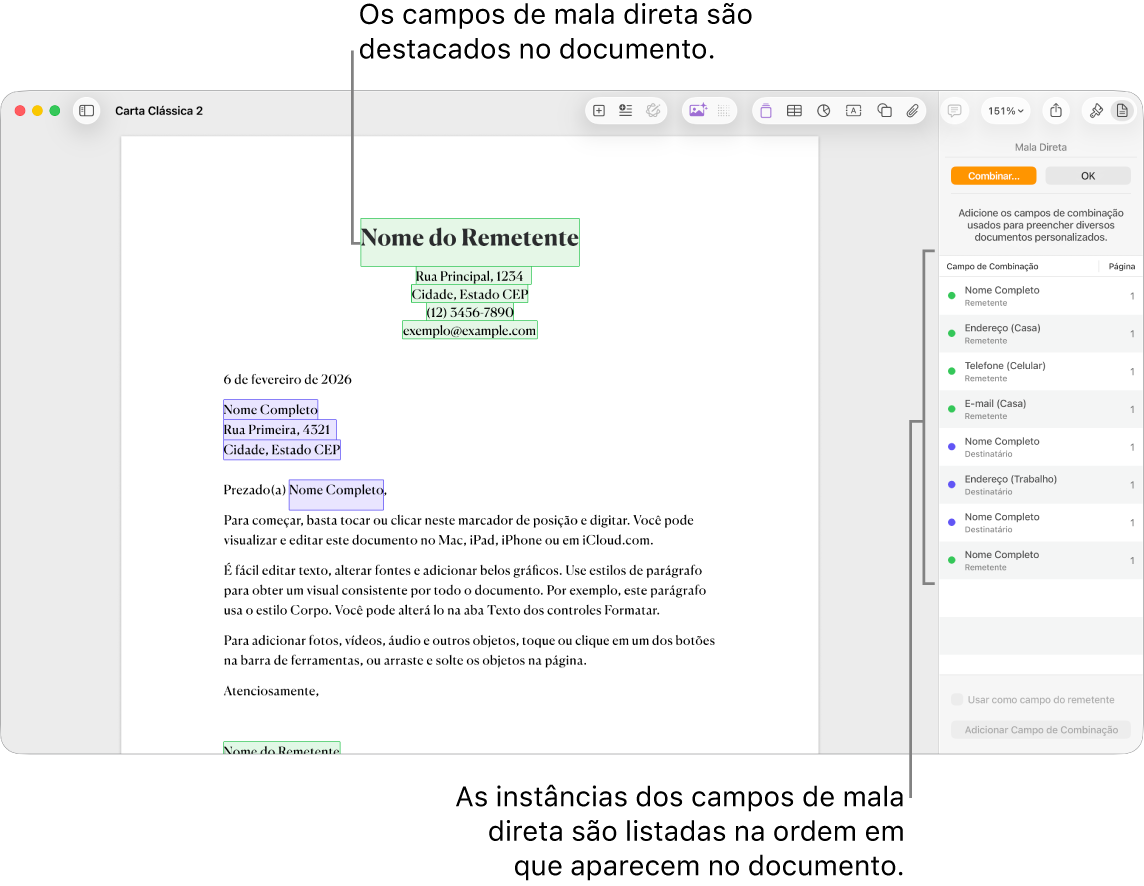The width and height of the screenshot is (1144, 886).
Task: Open the Shape insertion icon
Action: [x=884, y=111]
